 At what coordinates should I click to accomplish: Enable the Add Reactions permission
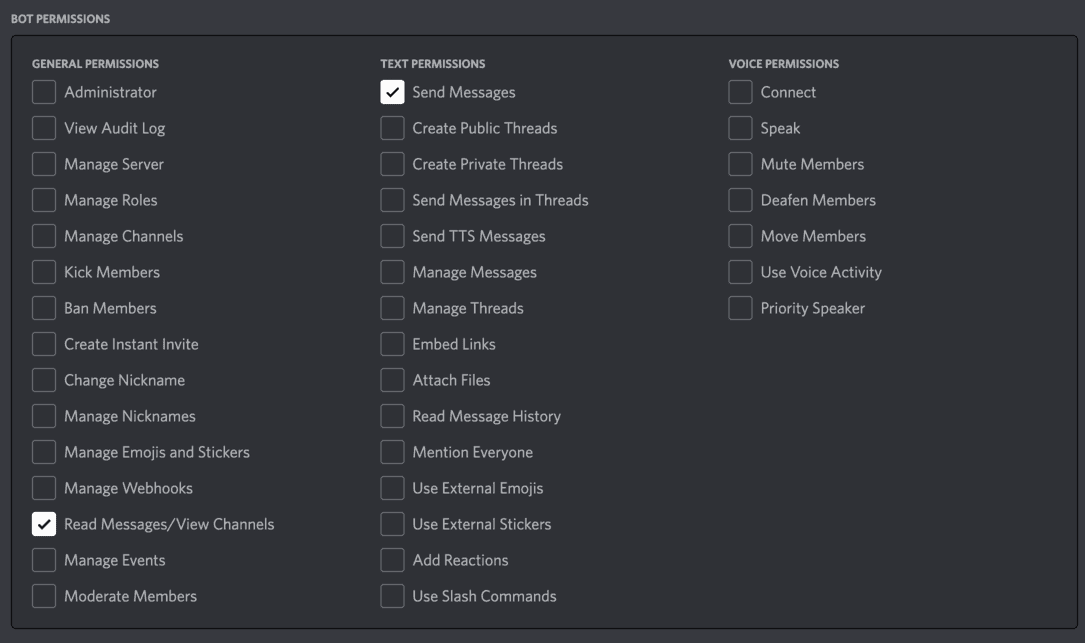[392, 560]
